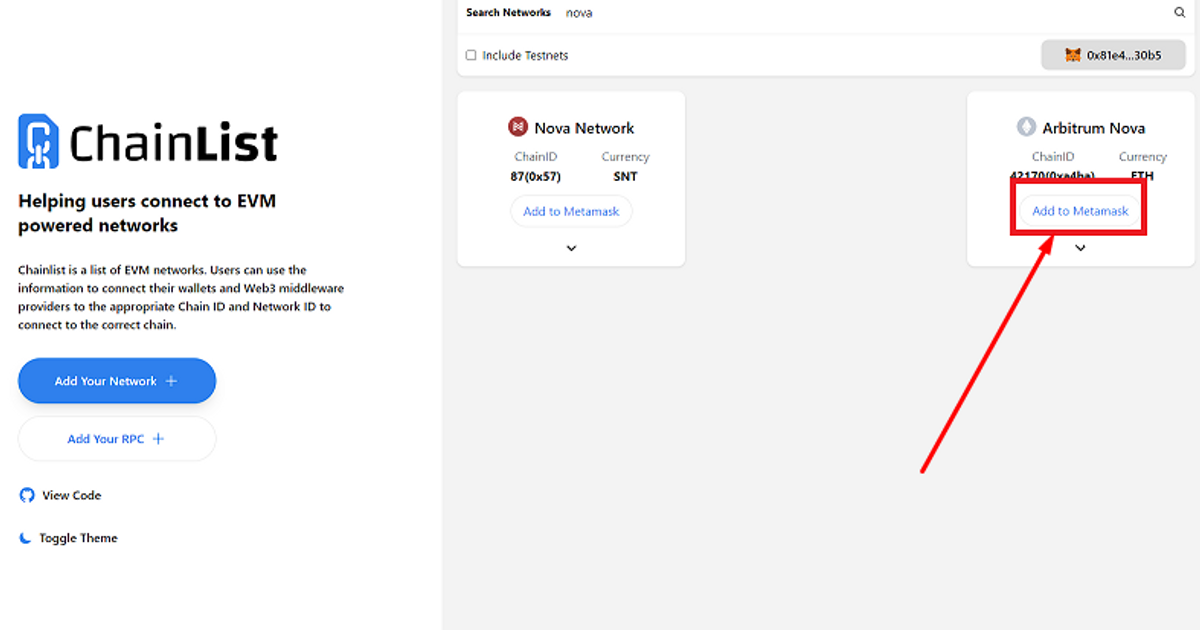The width and height of the screenshot is (1200, 630).
Task: Click the plus icon in Add Your Network
Action: pyautogui.click(x=171, y=381)
